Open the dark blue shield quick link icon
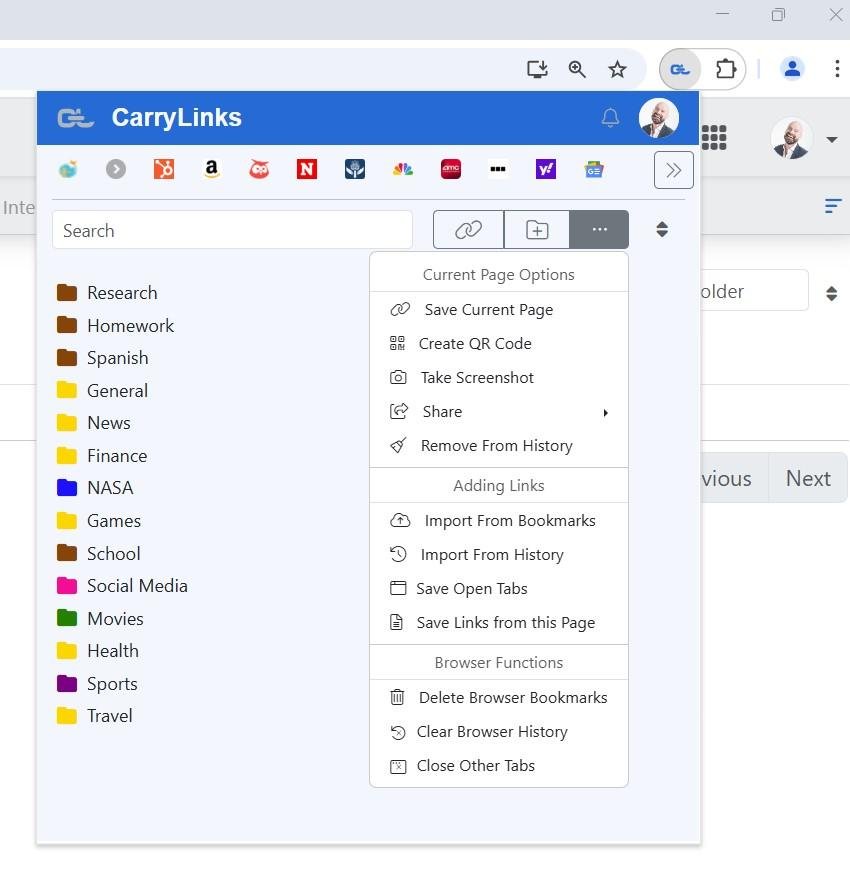Screen dimensions: 850x878 tap(355, 169)
